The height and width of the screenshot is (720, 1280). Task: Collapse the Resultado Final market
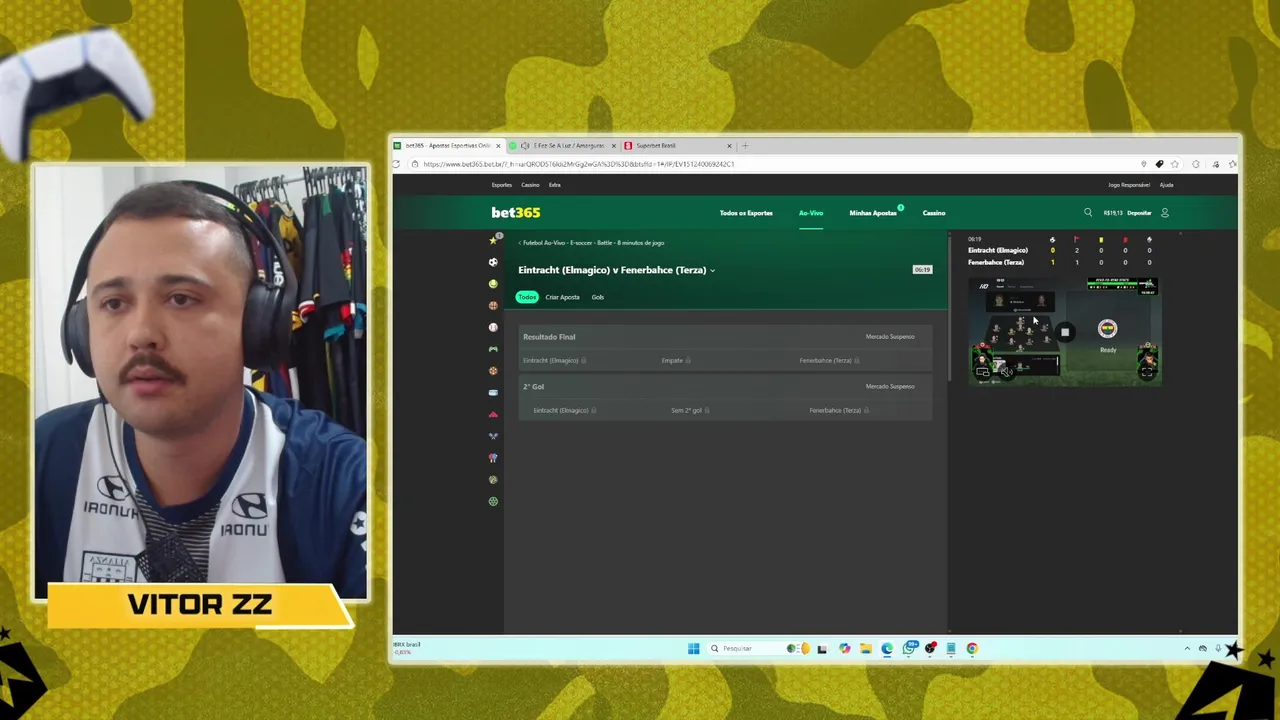click(725, 337)
